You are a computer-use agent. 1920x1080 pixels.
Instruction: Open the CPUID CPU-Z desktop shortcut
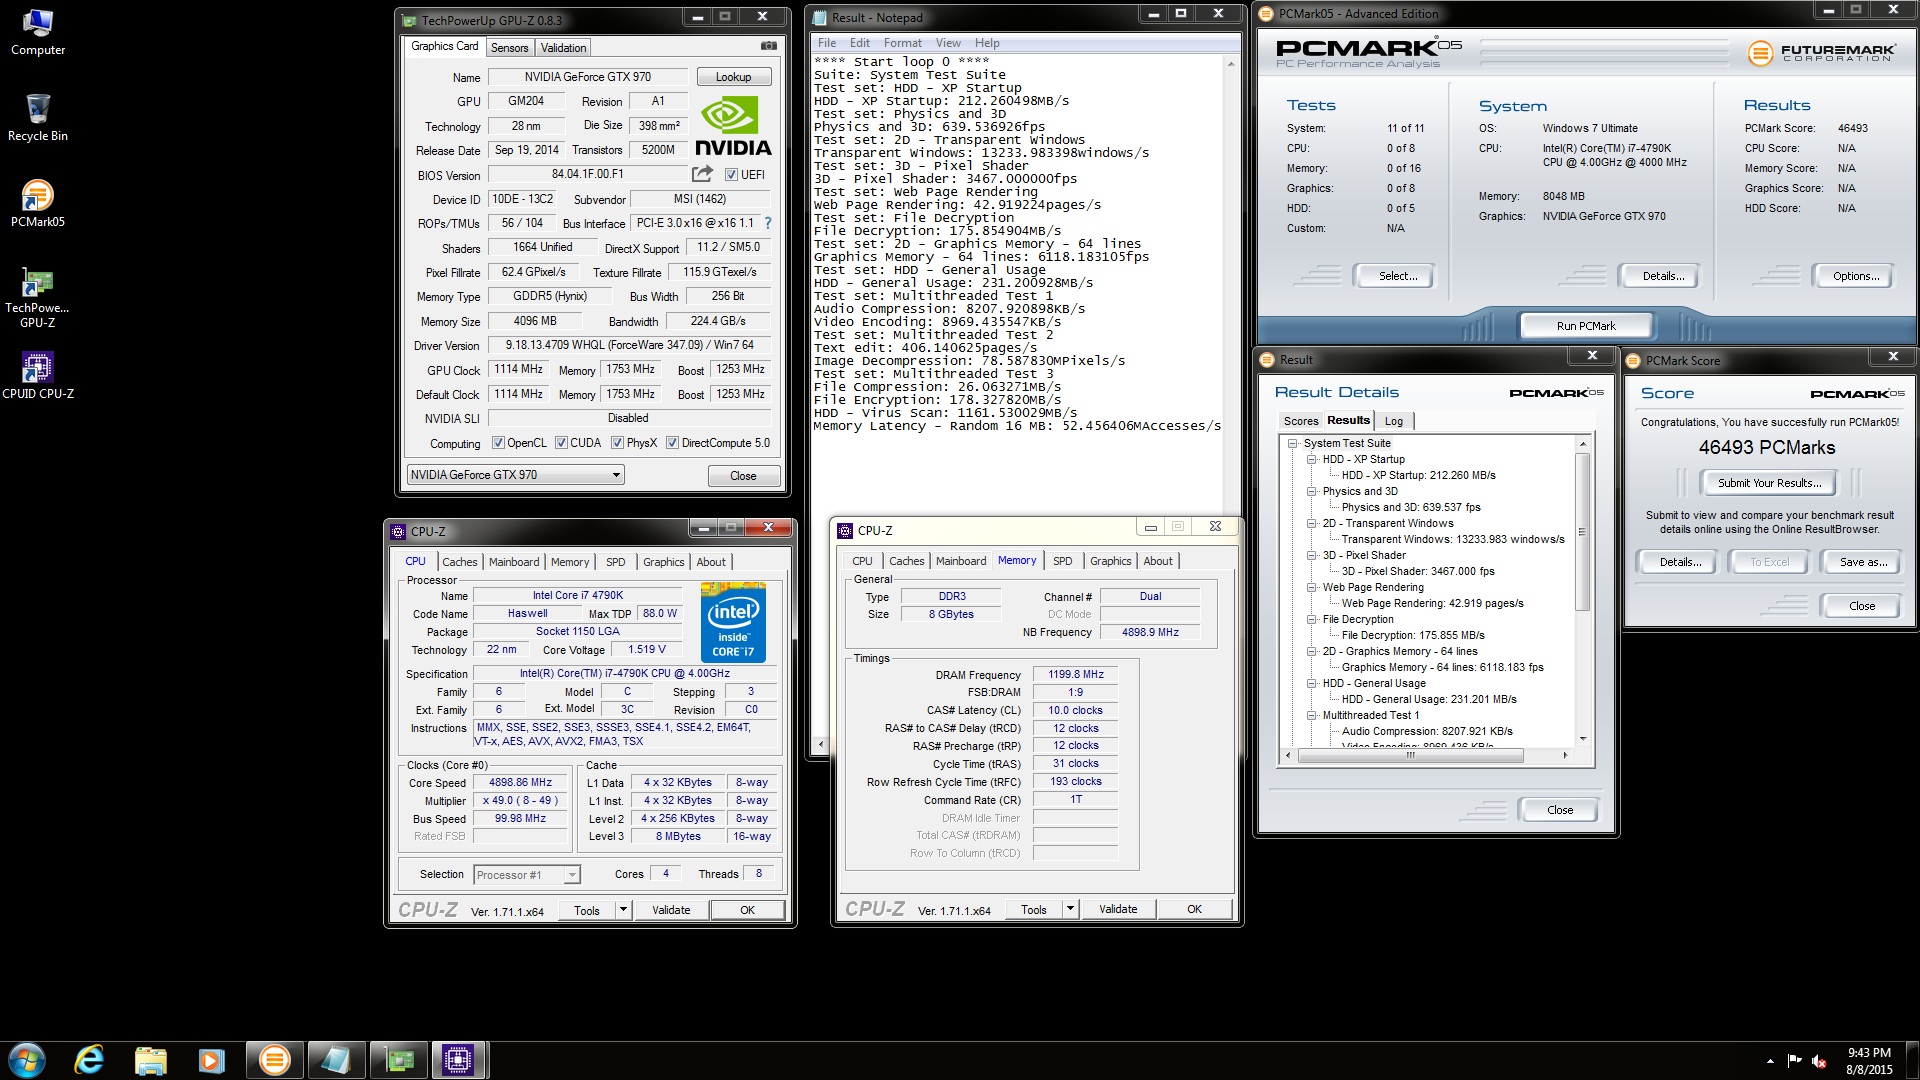[x=38, y=376]
